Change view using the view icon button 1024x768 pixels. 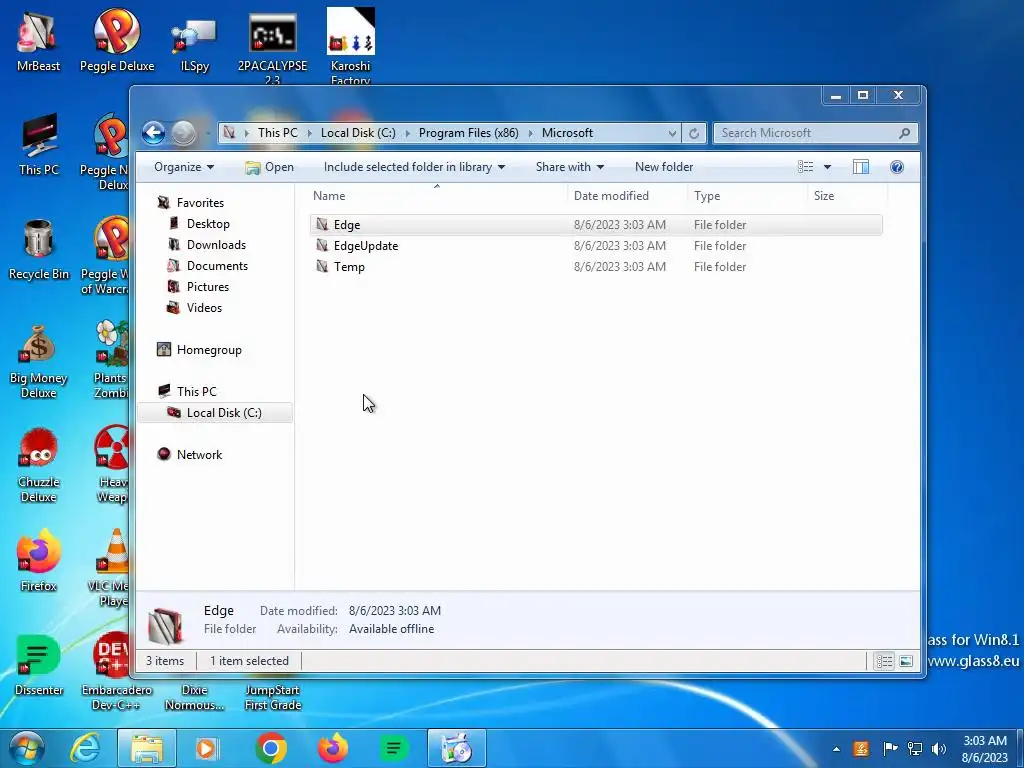pyautogui.click(x=805, y=167)
